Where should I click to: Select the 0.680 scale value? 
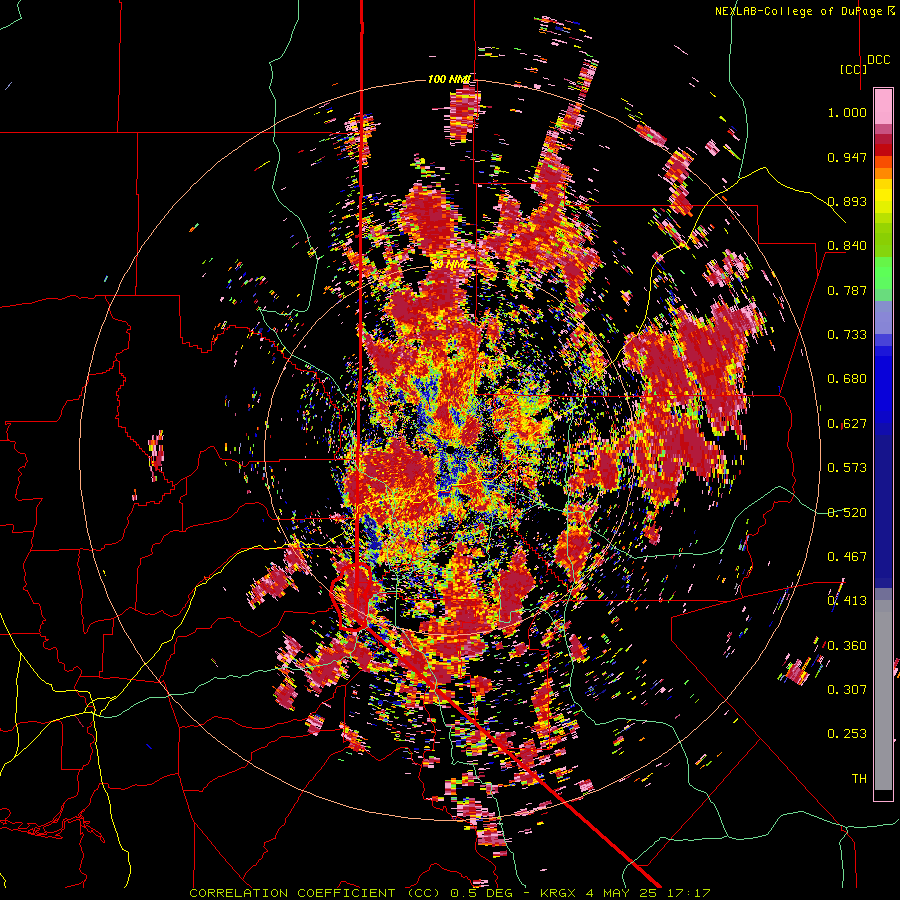(x=847, y=379)
